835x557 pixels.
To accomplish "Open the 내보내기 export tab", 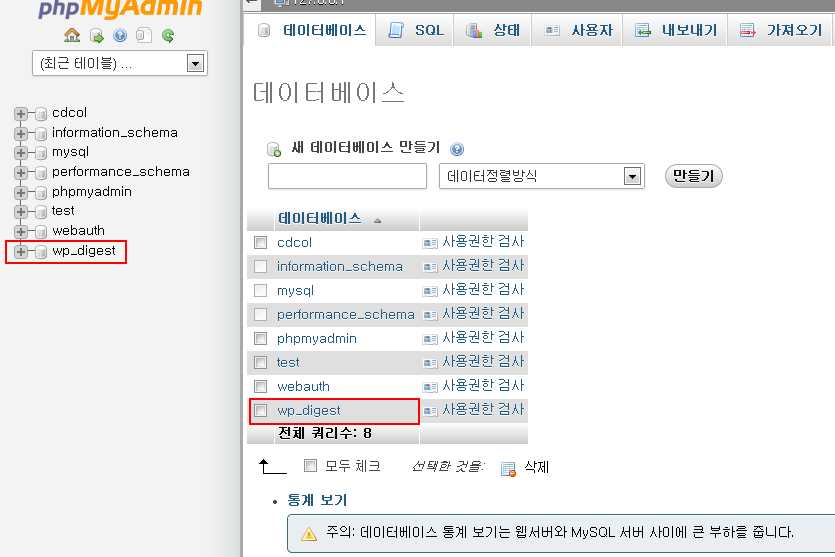I will click(676, 30).
